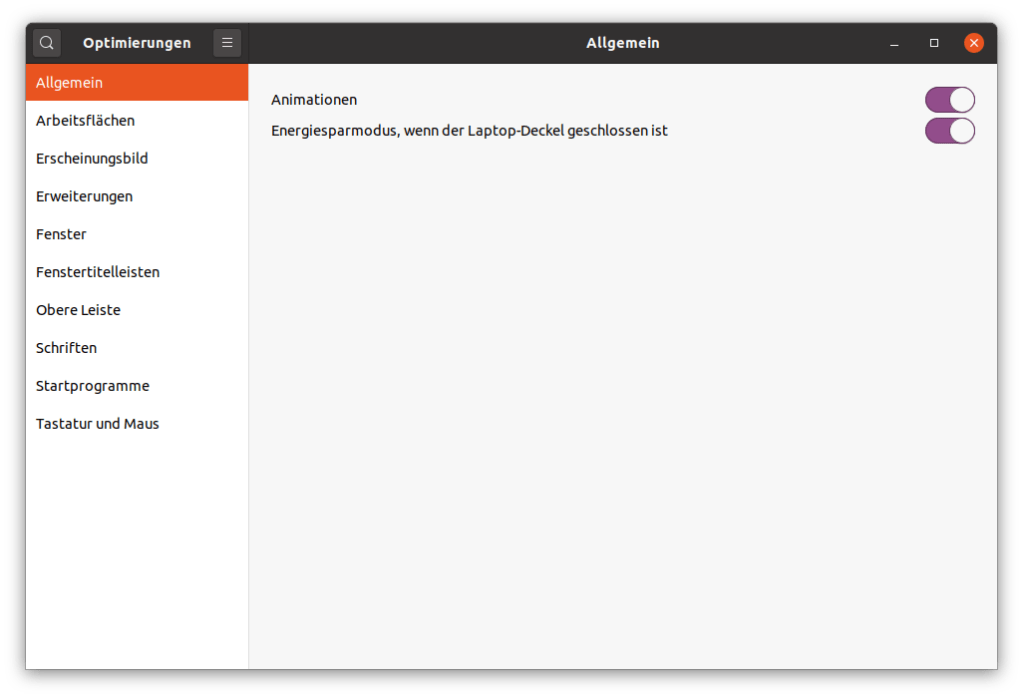Disable Energiesparmodus laptop lid switch
Viewport: 1023px width, 698px height.
[950, 130]
